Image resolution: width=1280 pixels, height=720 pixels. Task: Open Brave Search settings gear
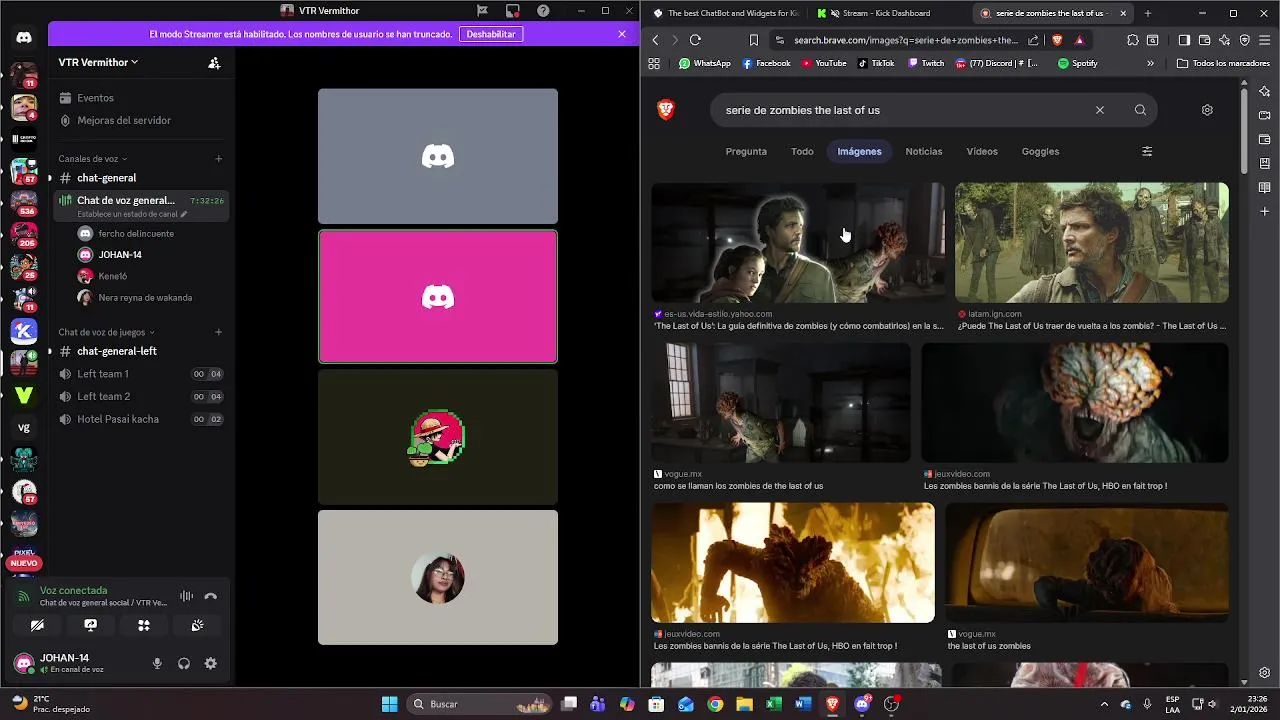pyautogui.click(x=1207, y=110)
